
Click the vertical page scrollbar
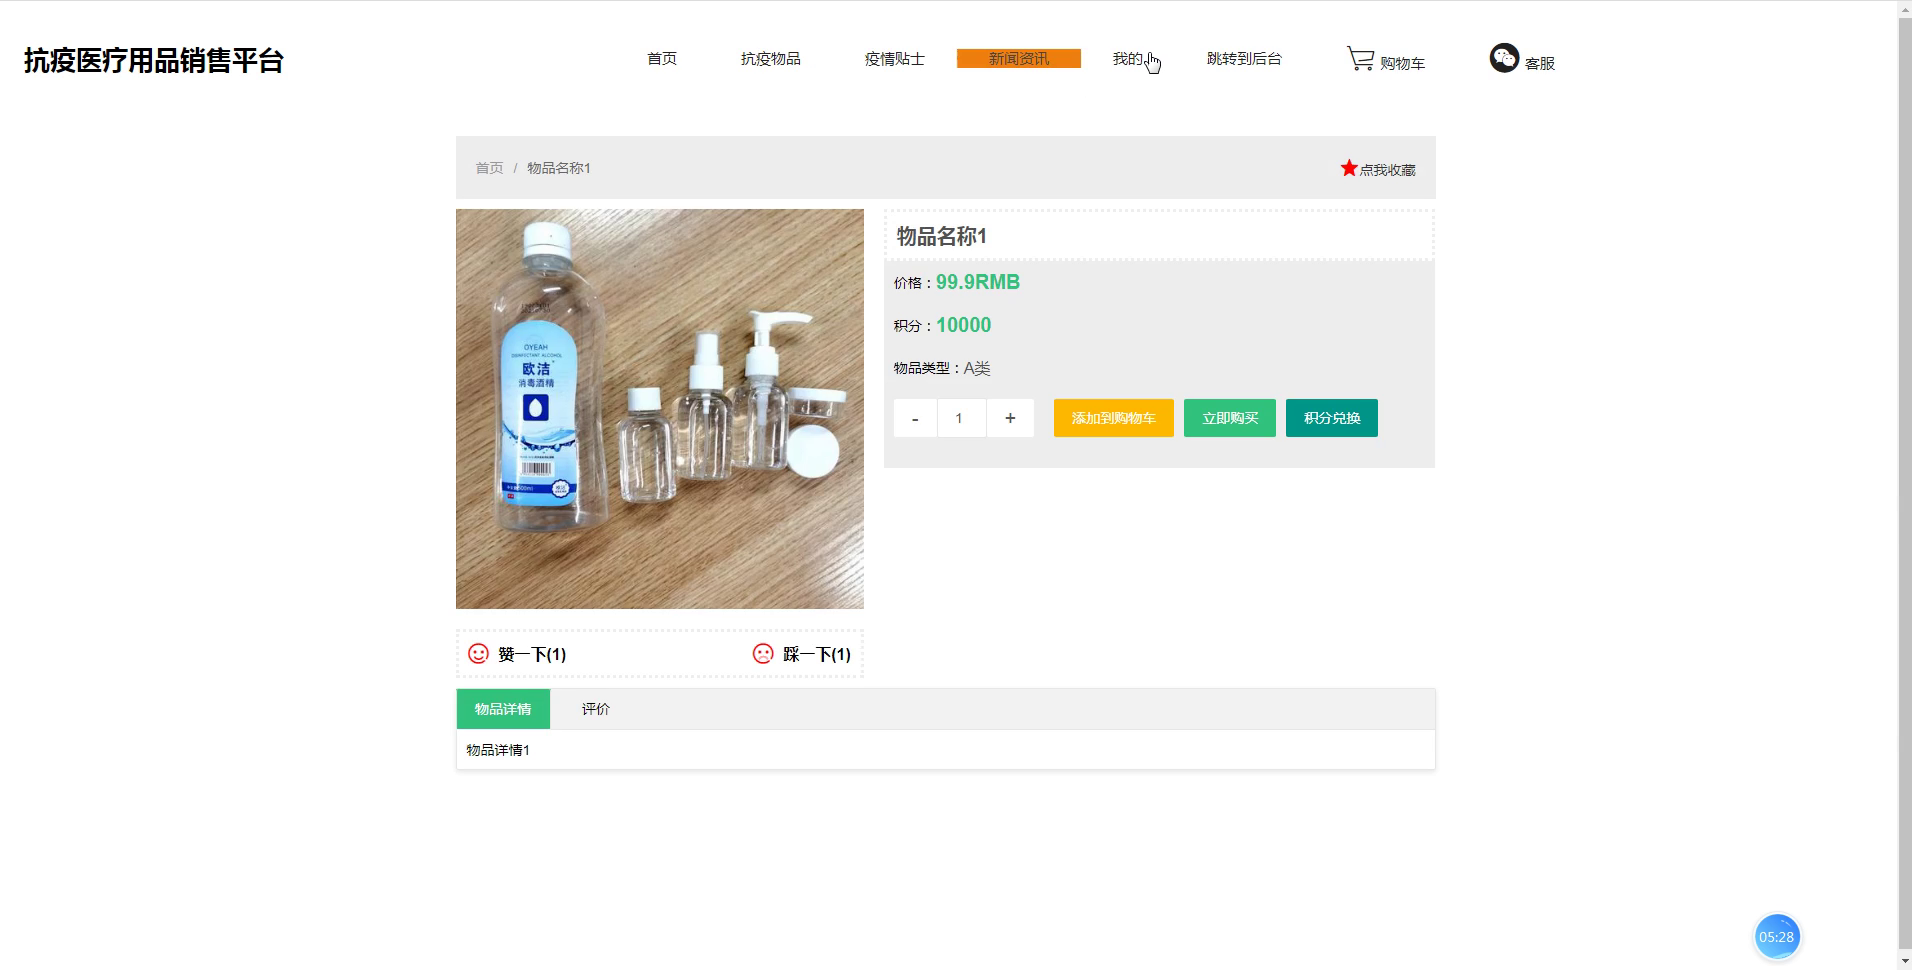(1905, 485)
